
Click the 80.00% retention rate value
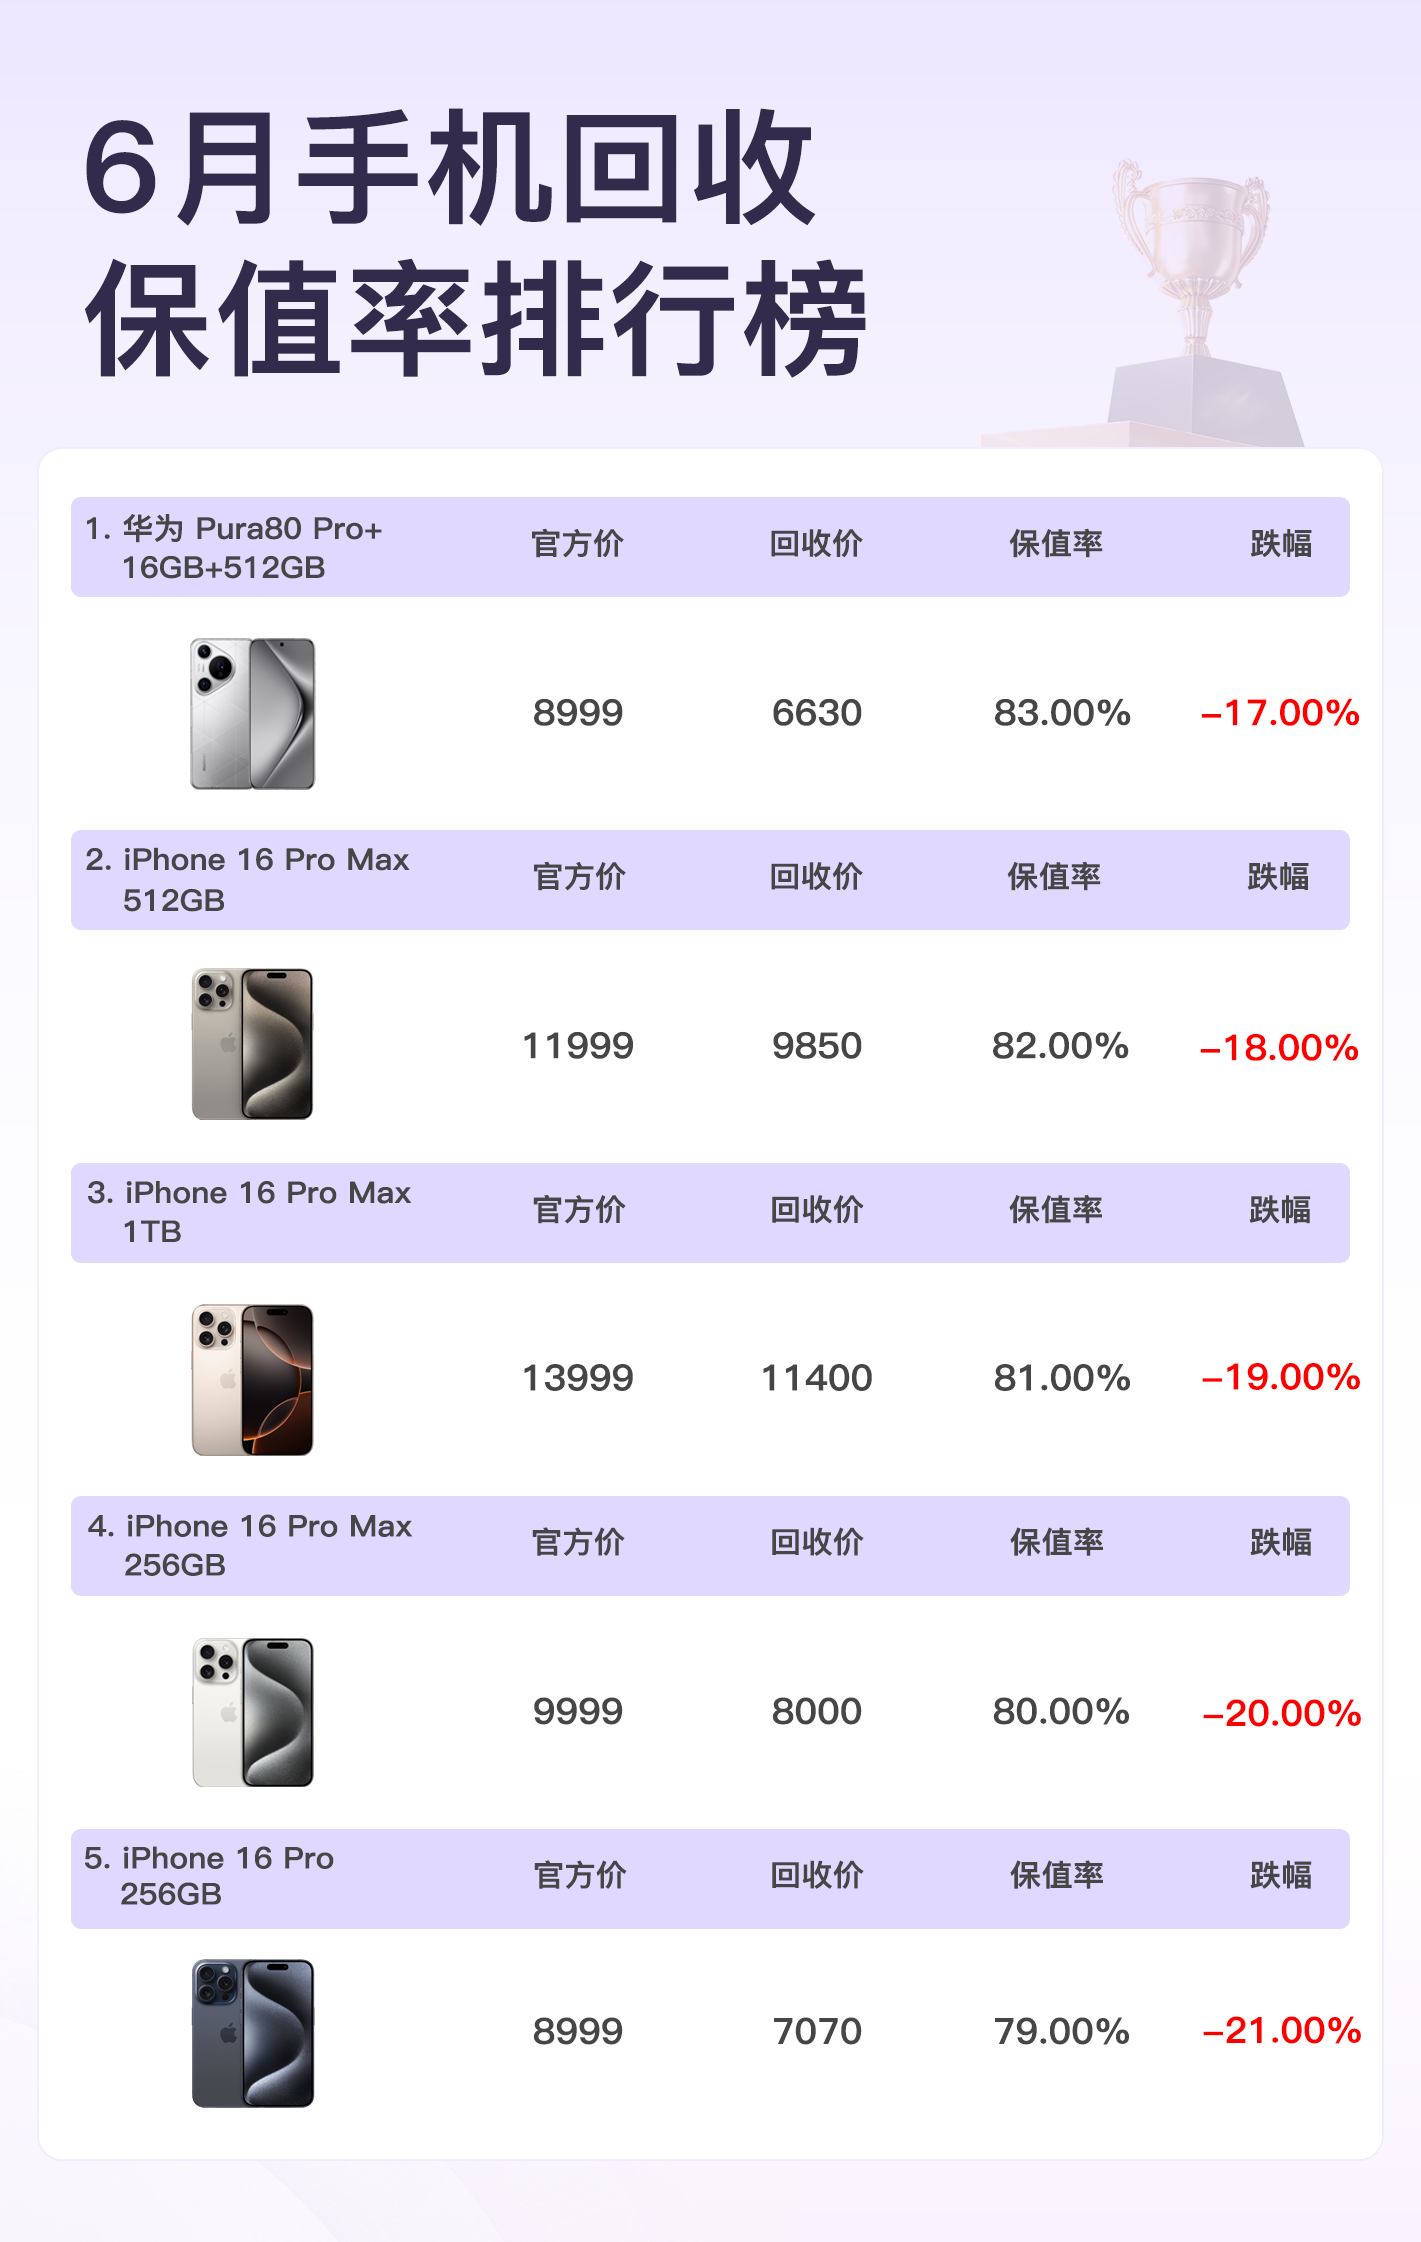tap(1061, 1711)
